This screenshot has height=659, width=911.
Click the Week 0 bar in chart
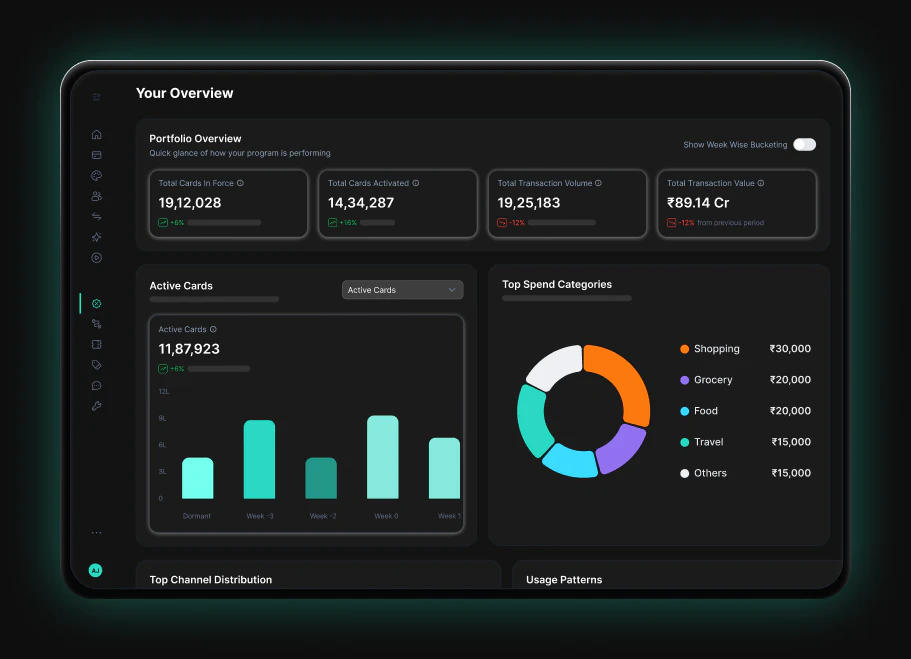click(383, 457)
